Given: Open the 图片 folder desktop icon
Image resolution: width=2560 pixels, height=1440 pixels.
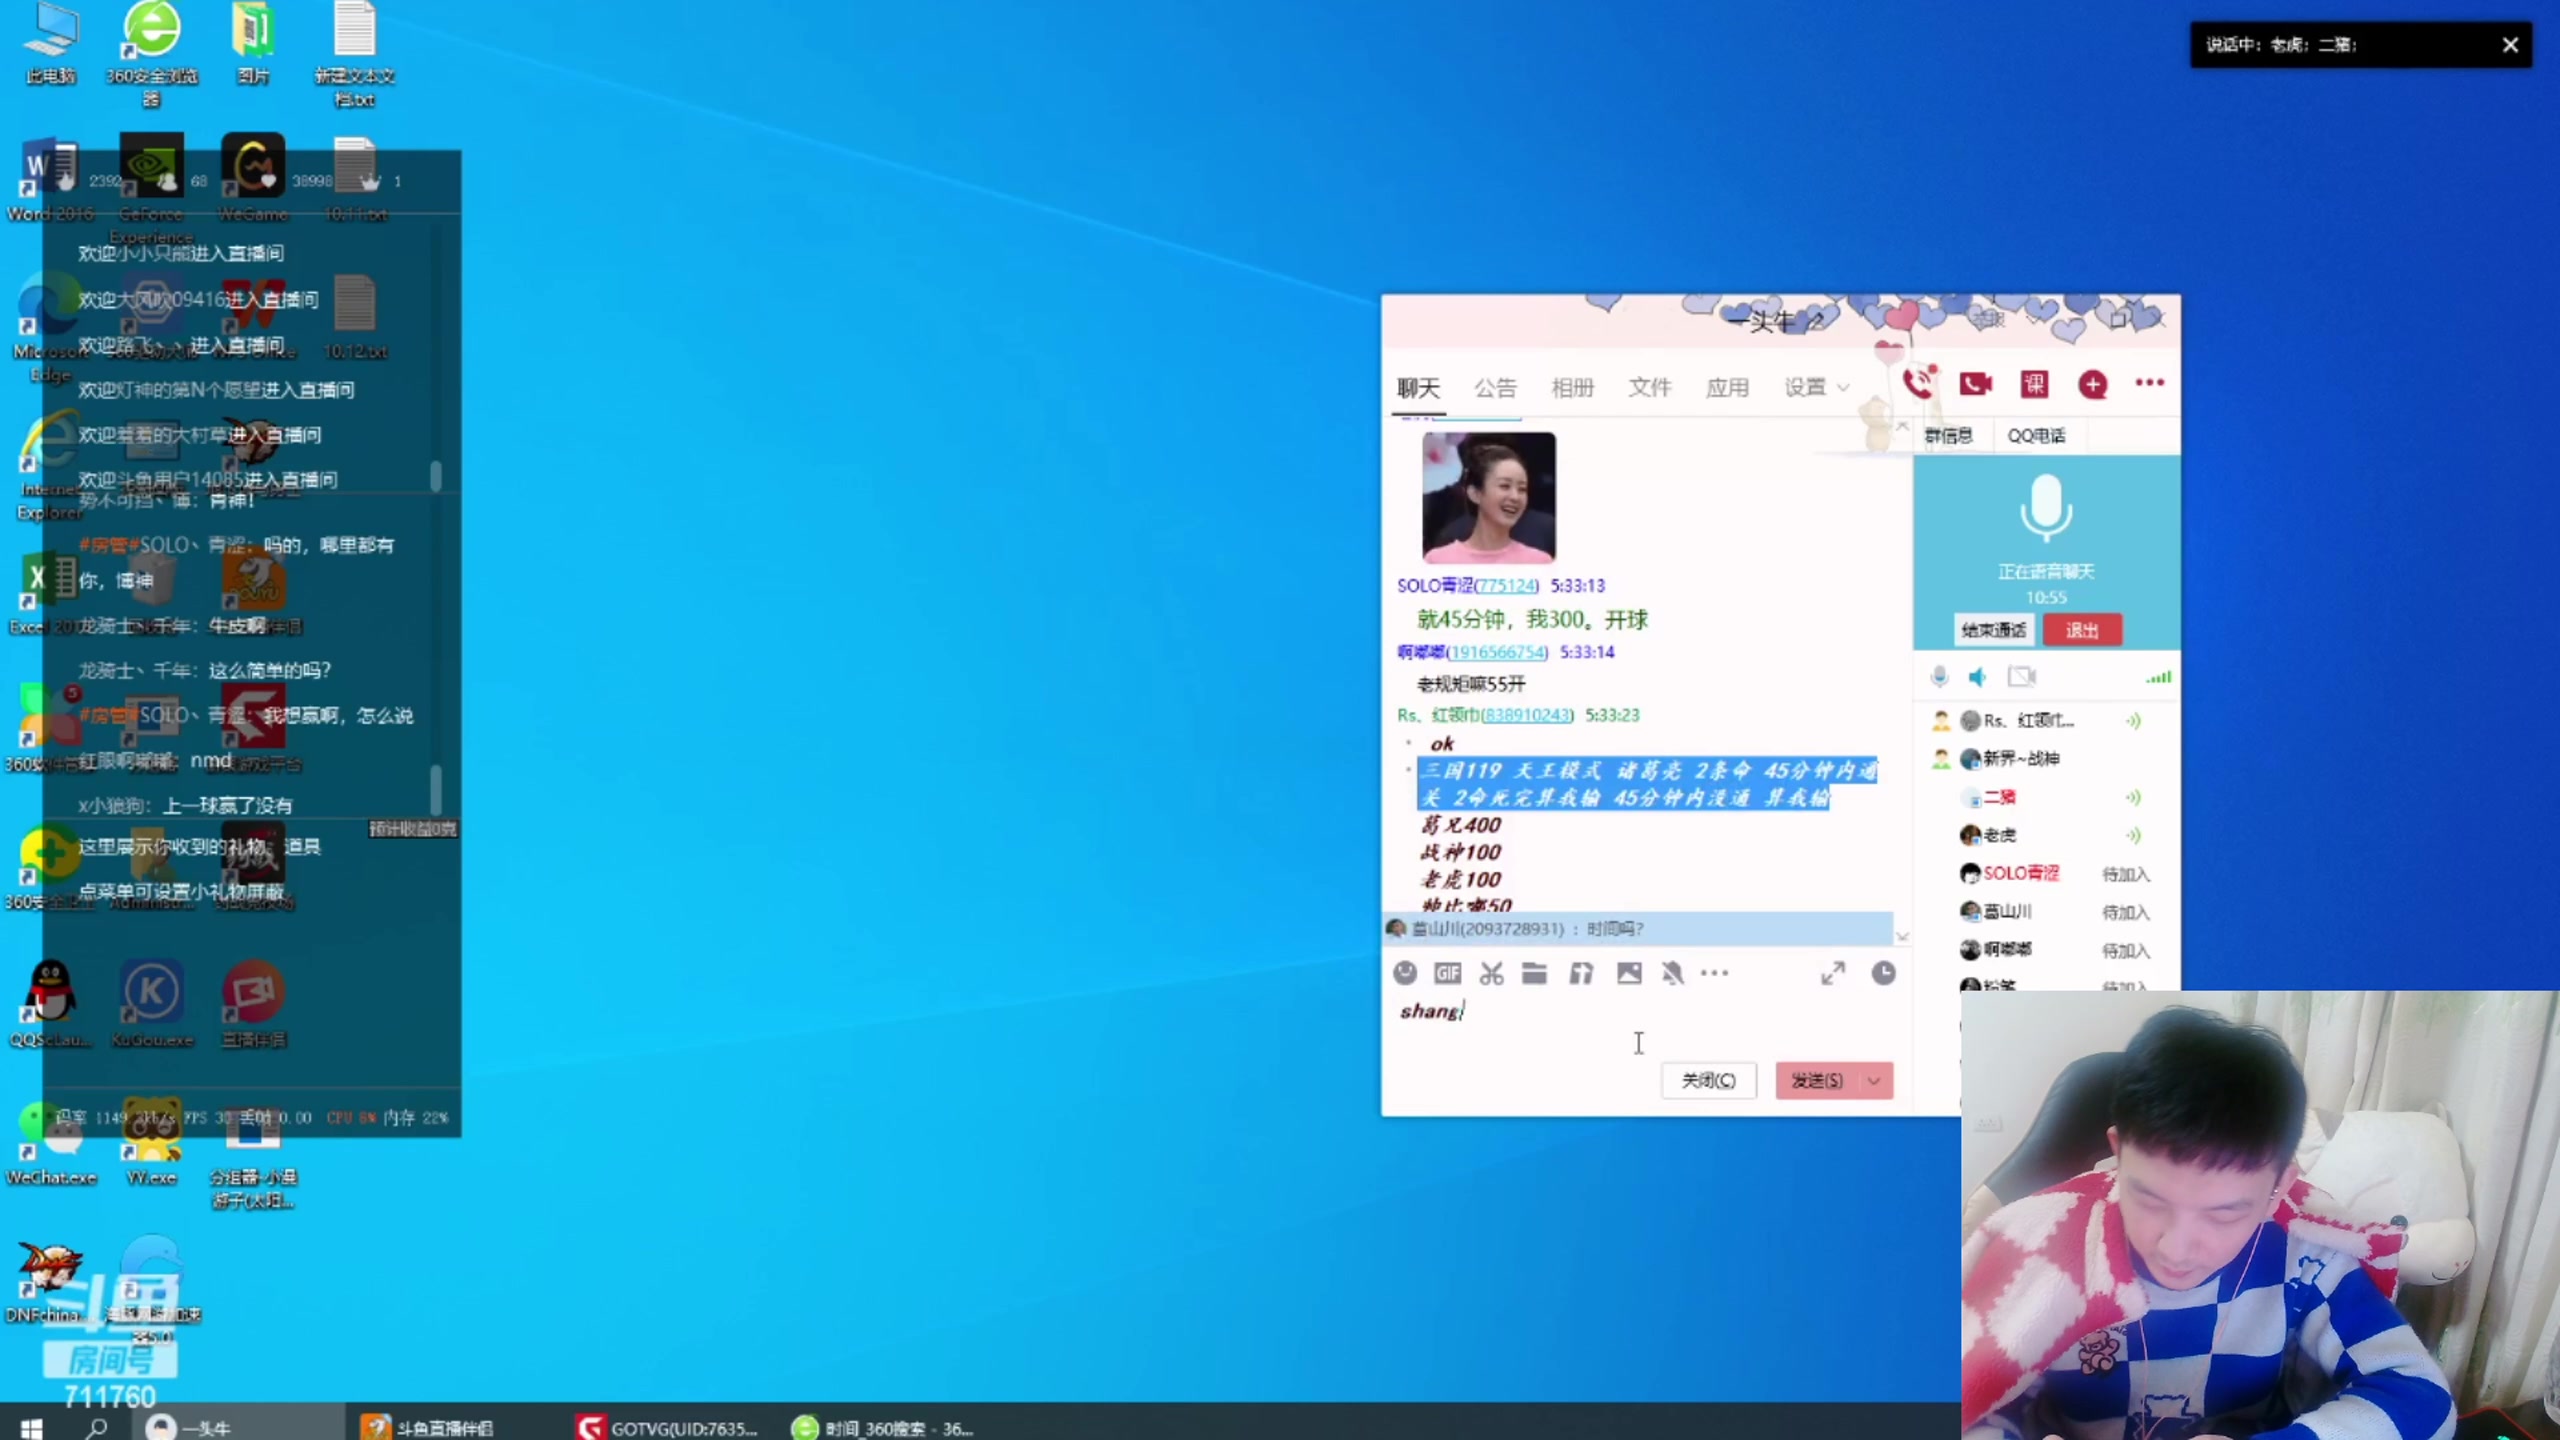Looking at the screenshot, I should coord(253,44).
